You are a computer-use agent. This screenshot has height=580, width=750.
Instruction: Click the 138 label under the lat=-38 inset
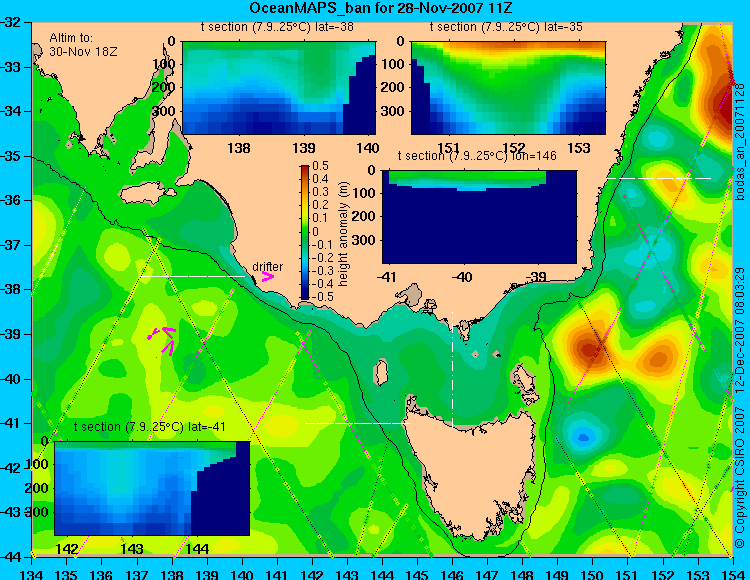[239, 148]
